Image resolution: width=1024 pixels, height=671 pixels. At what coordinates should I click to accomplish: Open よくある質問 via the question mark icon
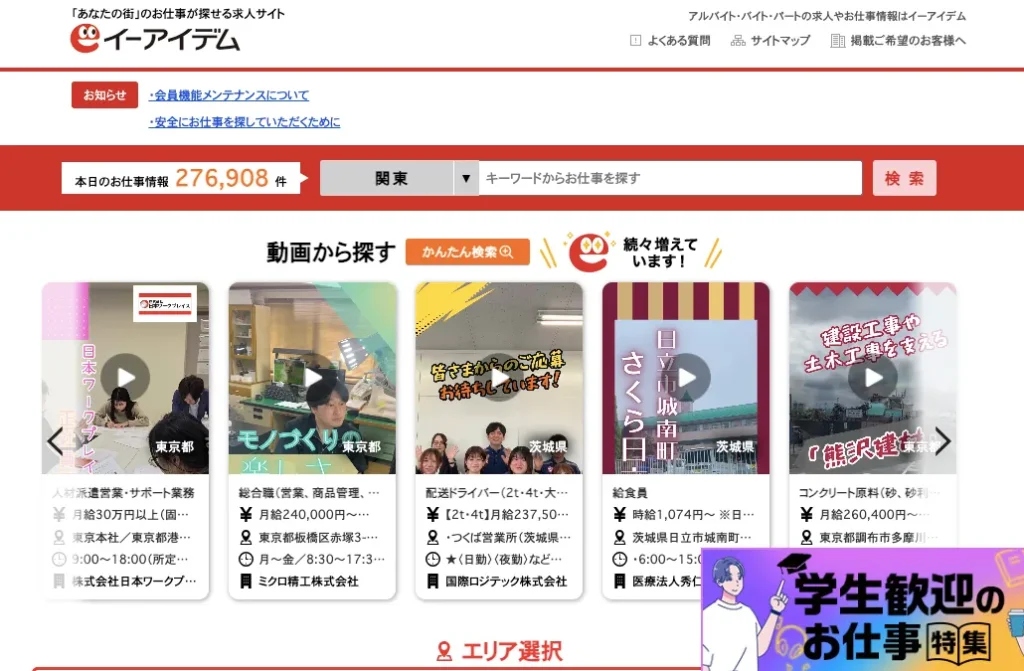(634, 41)
